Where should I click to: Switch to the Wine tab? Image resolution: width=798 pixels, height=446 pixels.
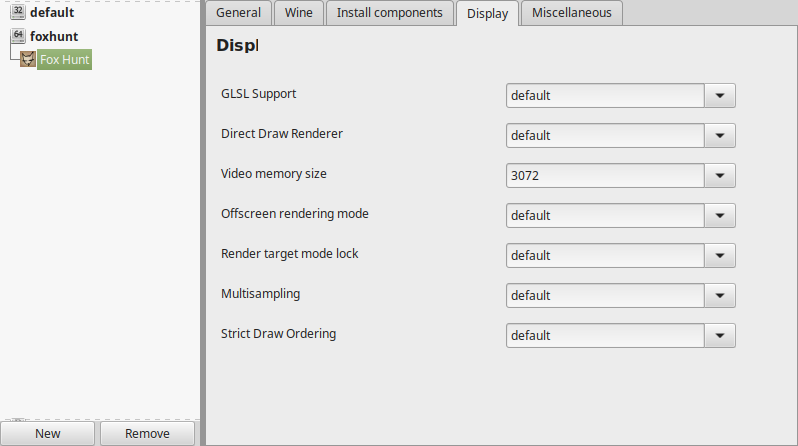coord(299,13)
